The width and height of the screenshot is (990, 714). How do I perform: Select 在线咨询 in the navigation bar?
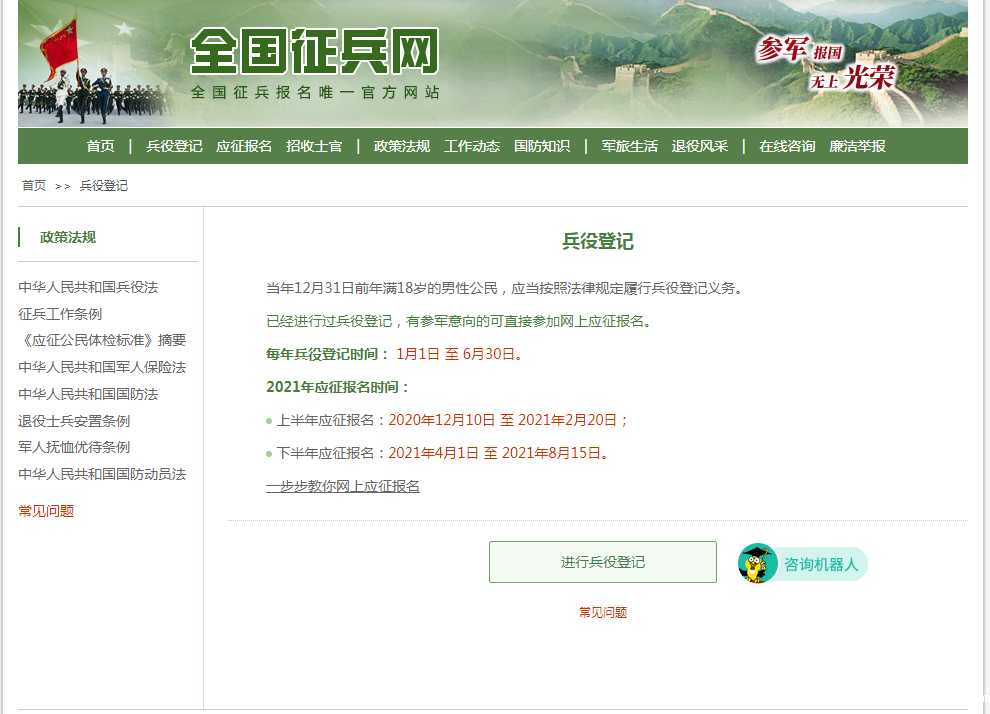point(787,146)
